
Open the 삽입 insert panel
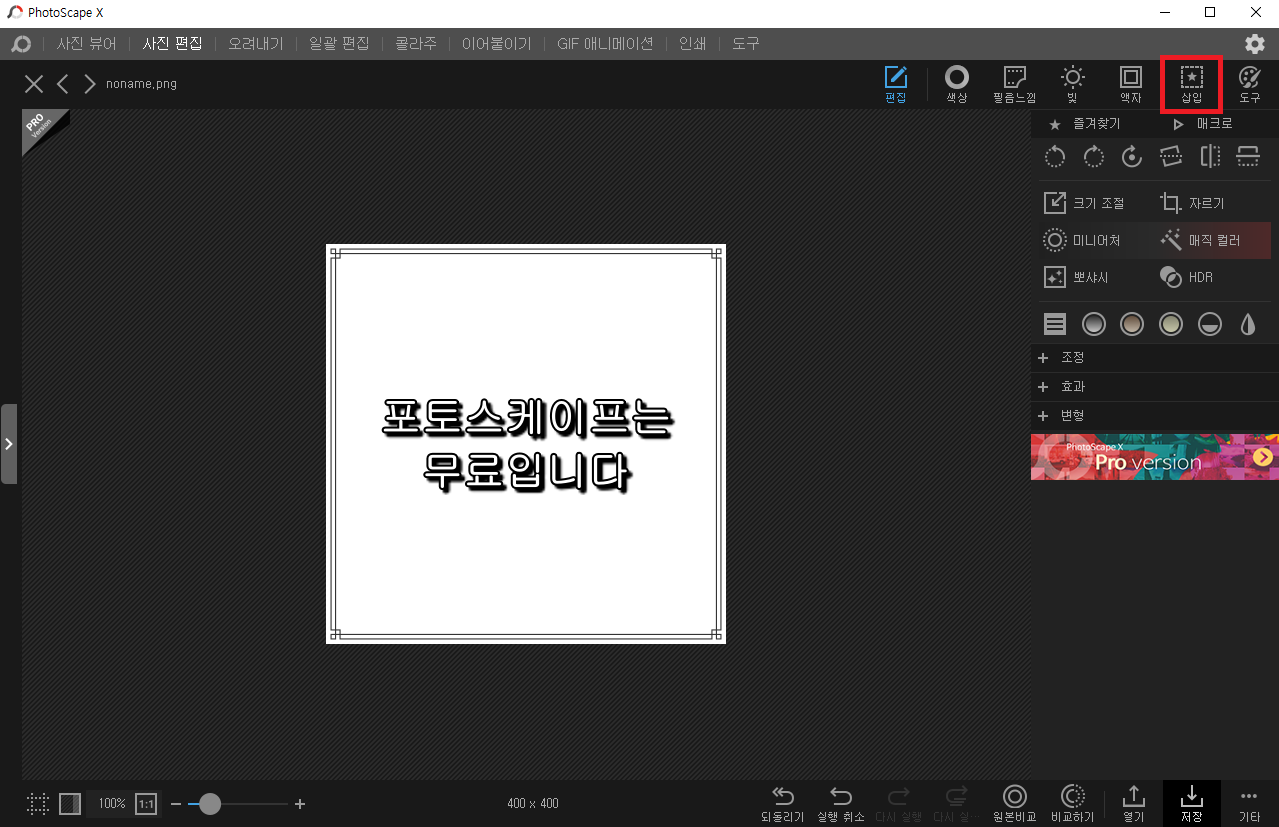point(1191,84)
